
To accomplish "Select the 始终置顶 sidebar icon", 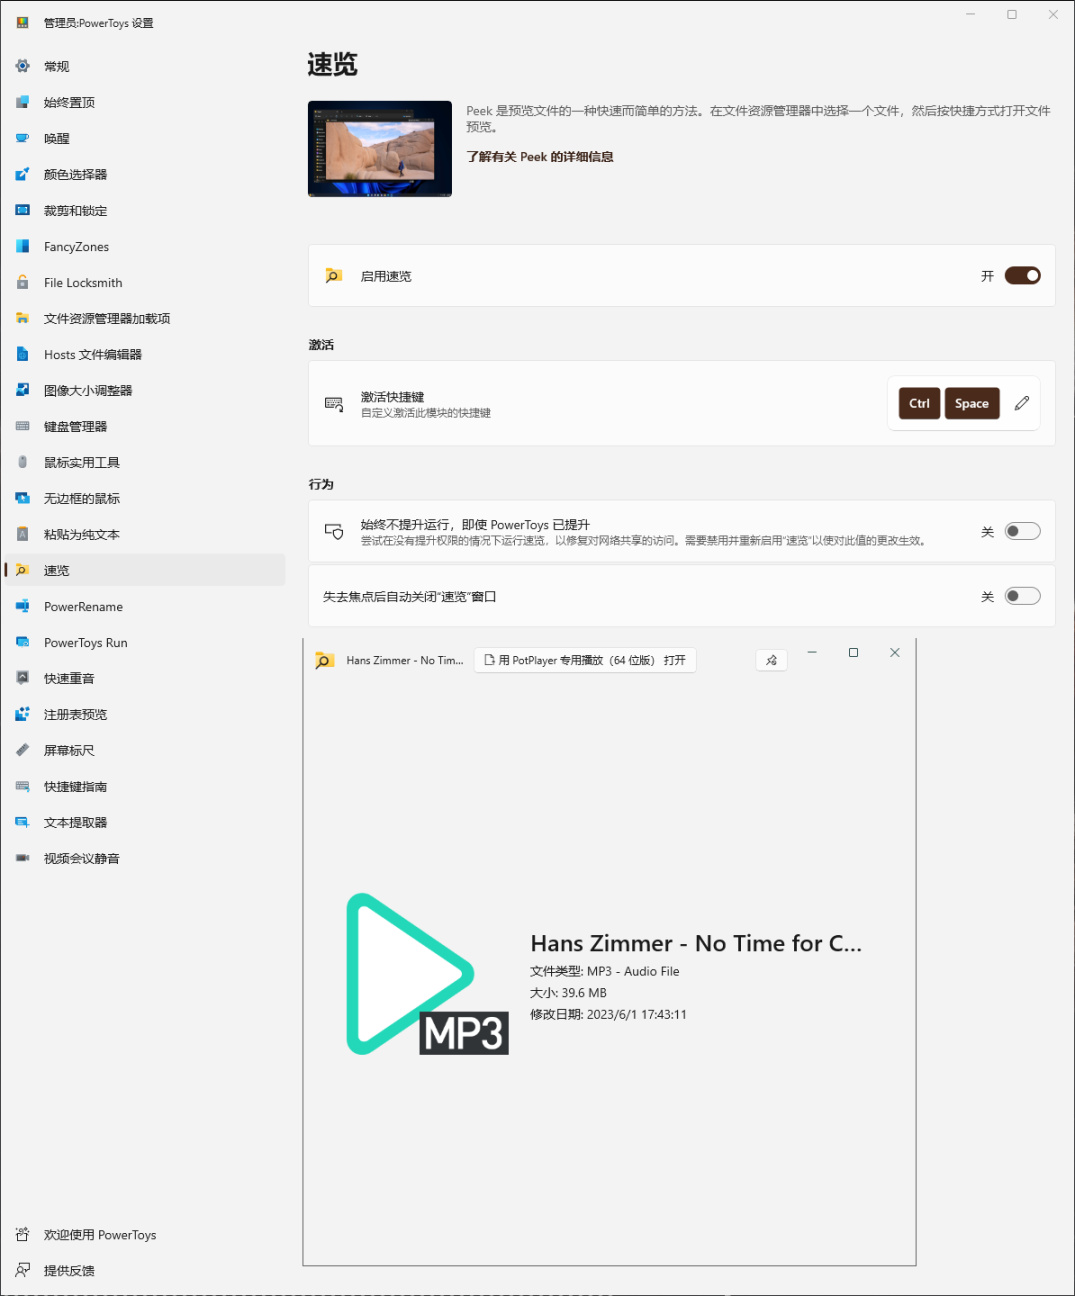I will point(22,102).
